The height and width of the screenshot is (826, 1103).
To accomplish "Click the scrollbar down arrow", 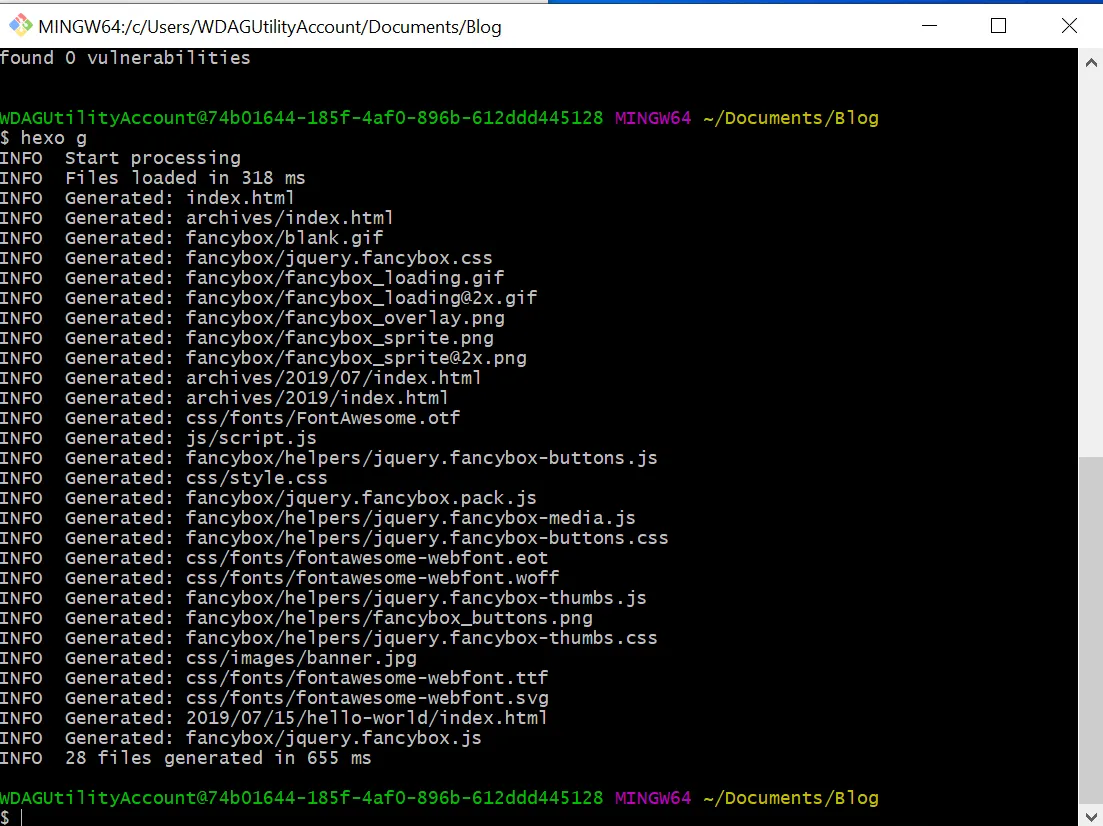I will click(x=1091, y=813).
